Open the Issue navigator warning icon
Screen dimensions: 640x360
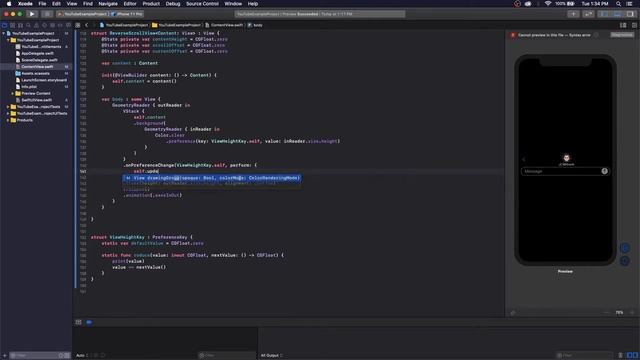click(36, 25)
